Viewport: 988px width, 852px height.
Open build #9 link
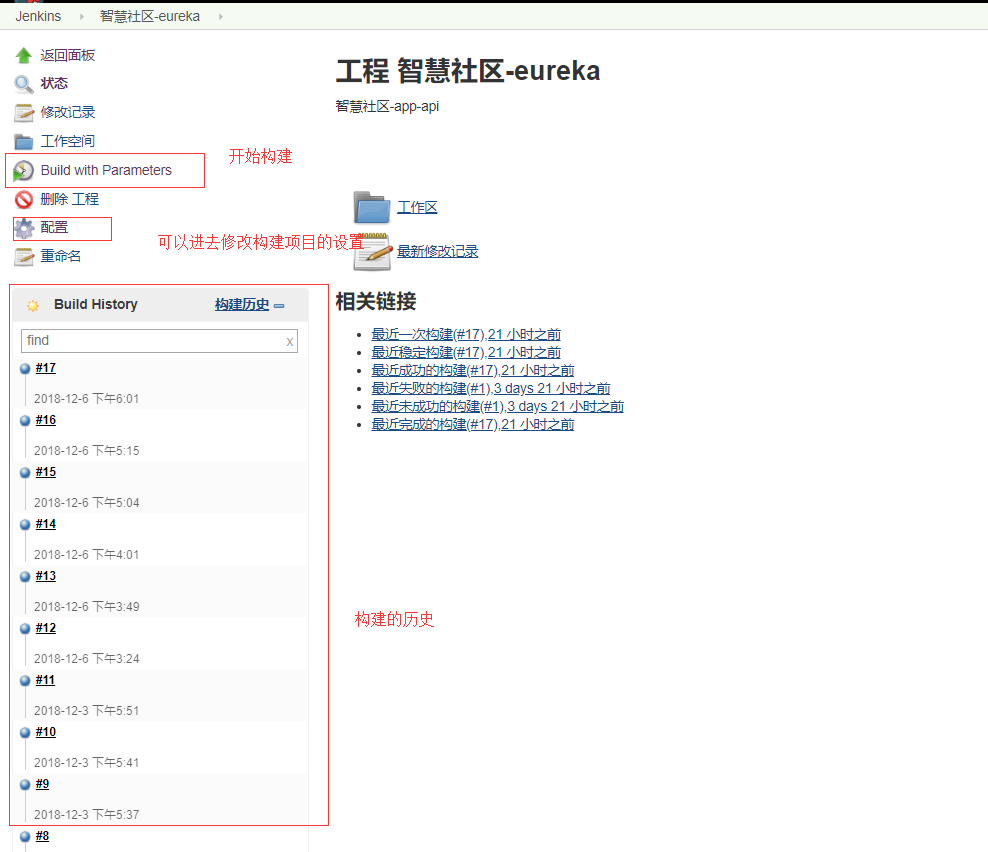42,783
